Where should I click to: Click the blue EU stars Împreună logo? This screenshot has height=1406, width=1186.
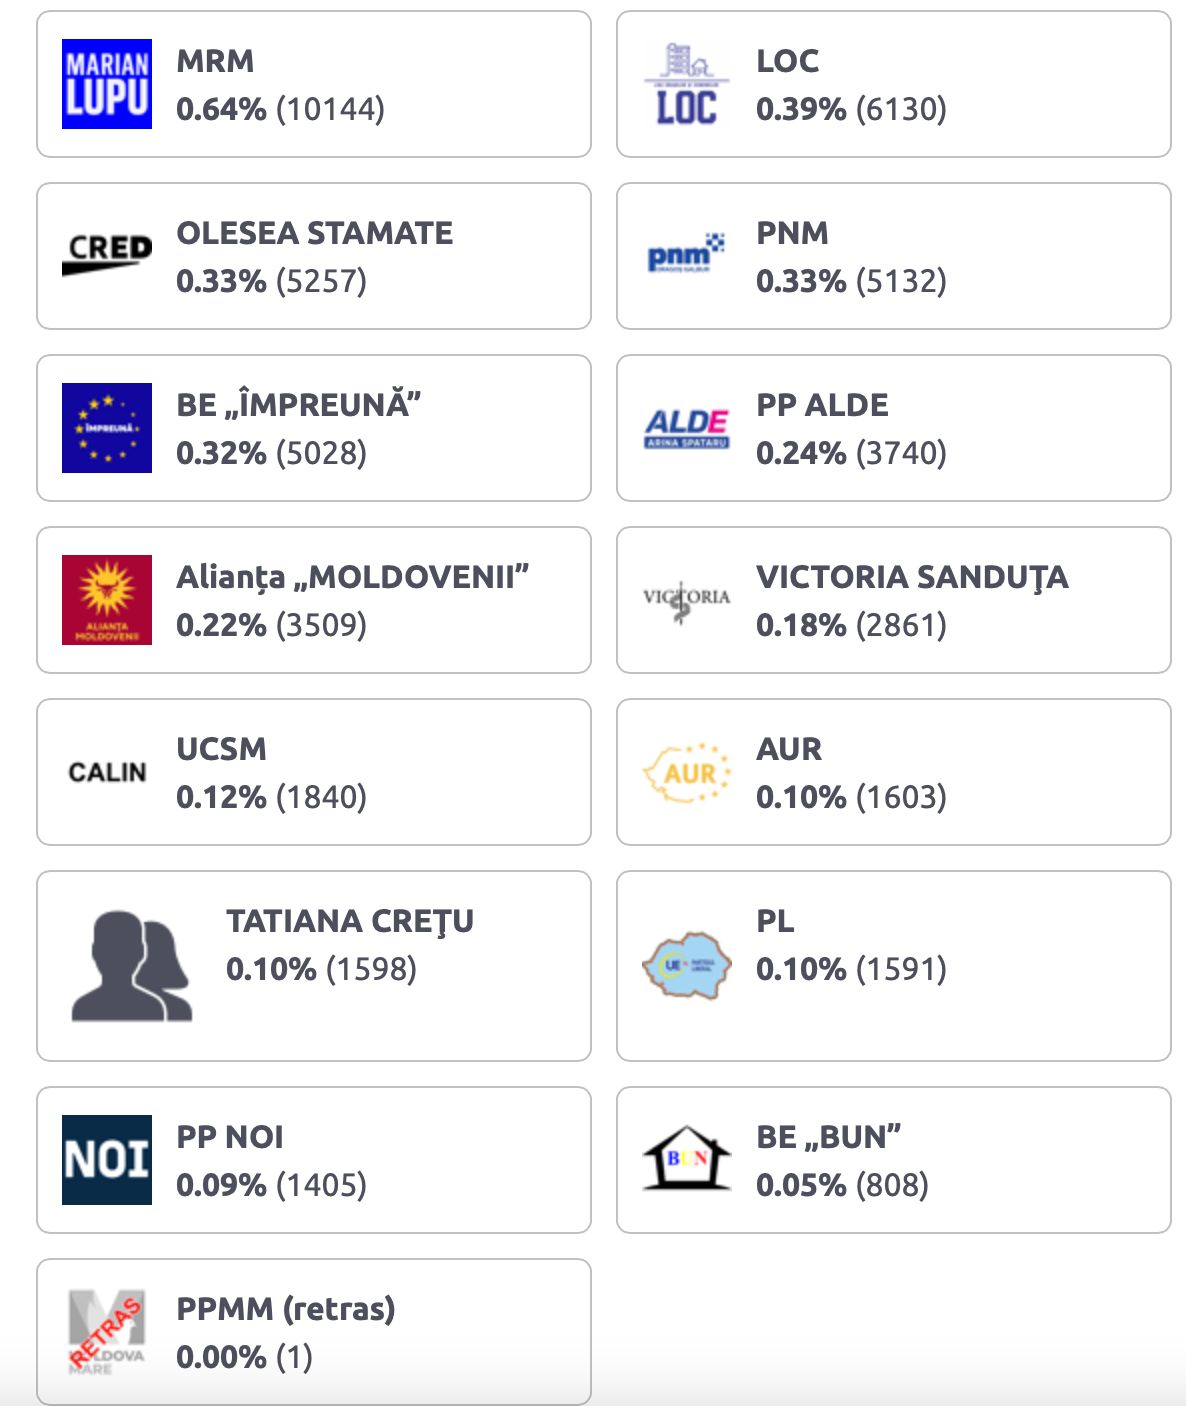(107, 428)
